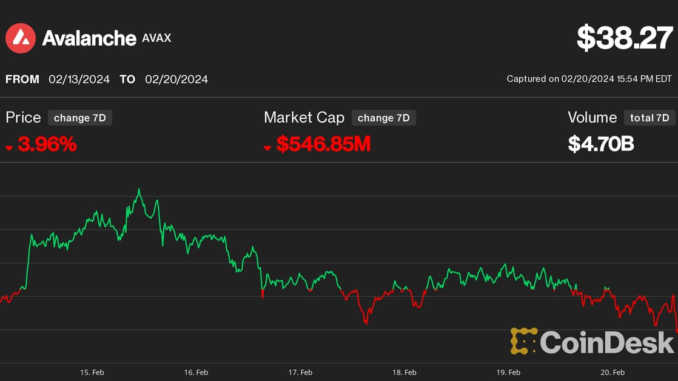Click the FROM label
678x381 pixels.
(x=22, y=79)
